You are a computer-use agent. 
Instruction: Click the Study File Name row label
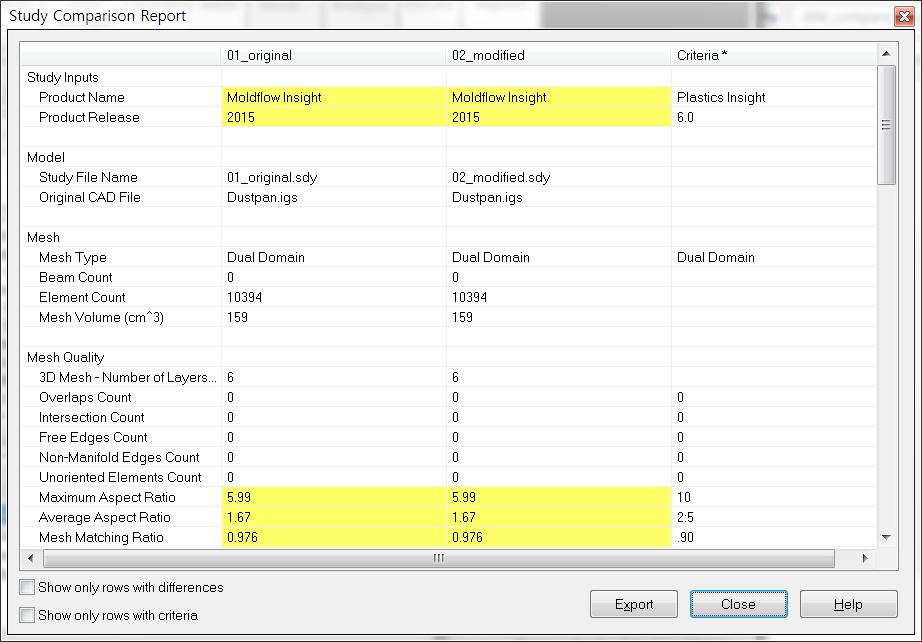88,178
